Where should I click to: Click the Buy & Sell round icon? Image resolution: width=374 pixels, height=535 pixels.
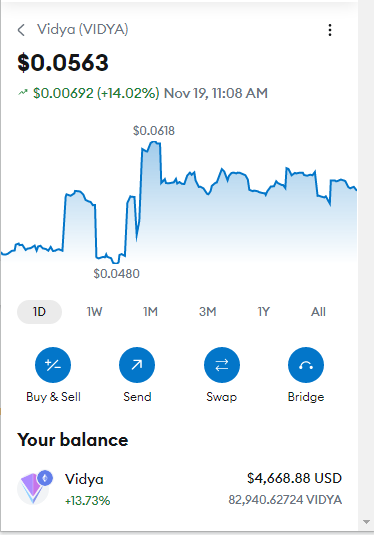53,365
